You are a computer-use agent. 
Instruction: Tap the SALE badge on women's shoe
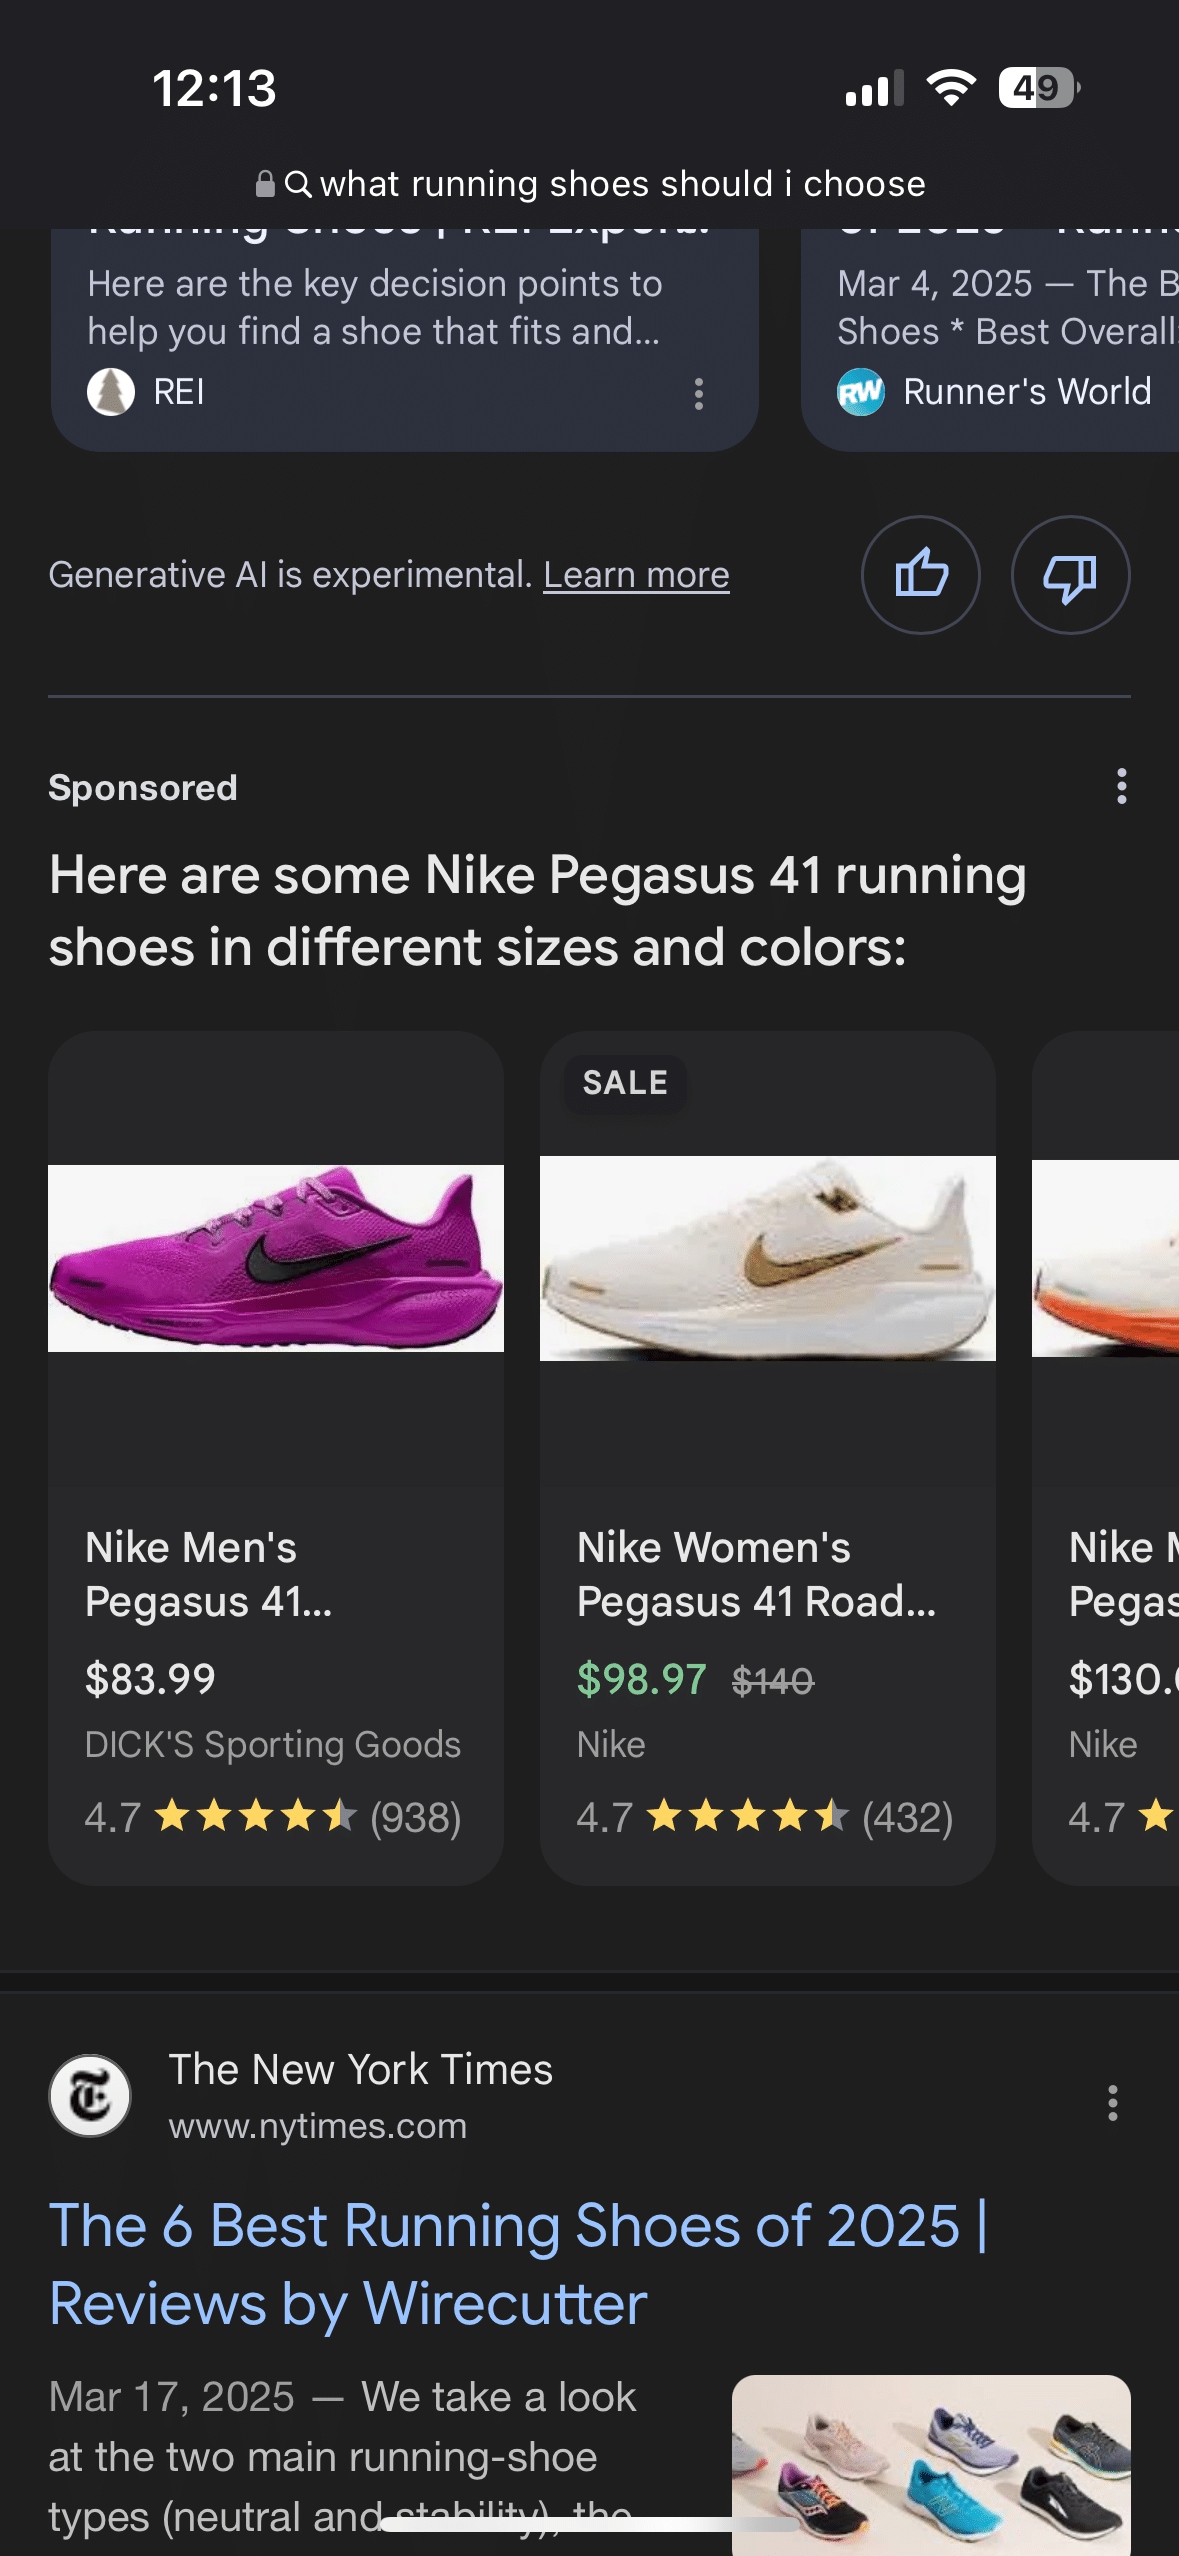pyautogui.click(x=625, y=1083)
